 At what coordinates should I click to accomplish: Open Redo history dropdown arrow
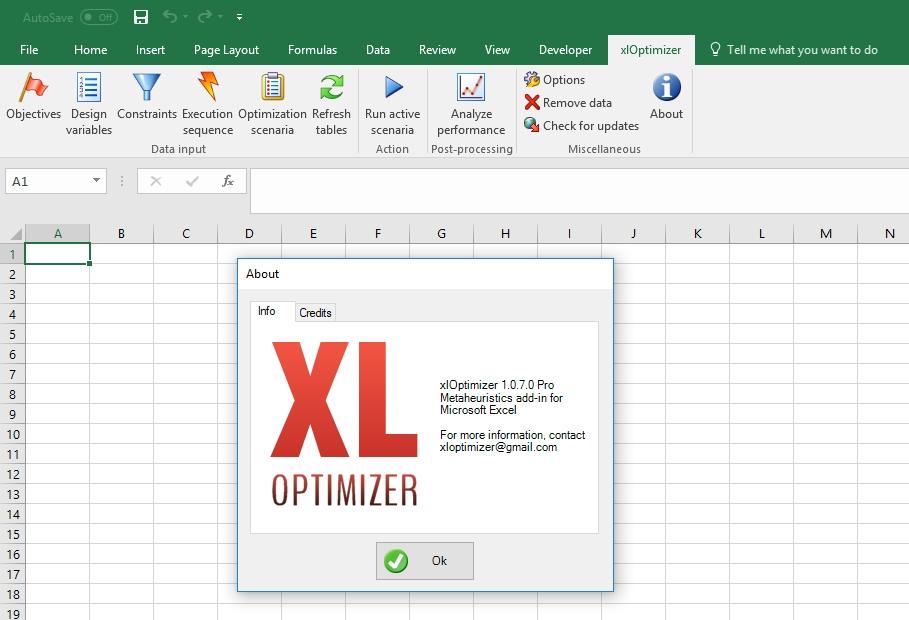point(220,16)
